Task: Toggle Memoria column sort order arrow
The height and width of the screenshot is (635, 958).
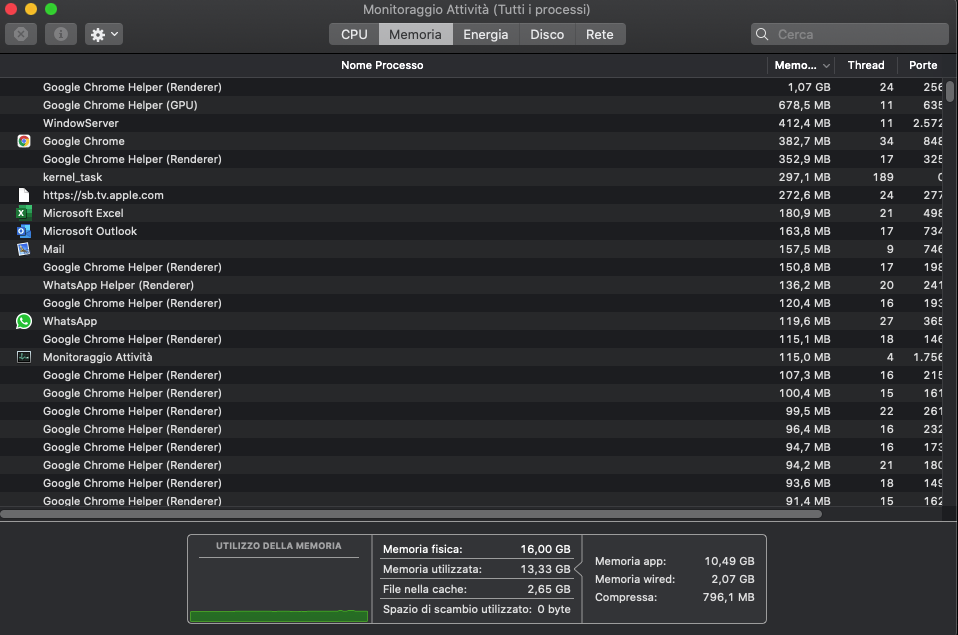Action: coord(826,65)
